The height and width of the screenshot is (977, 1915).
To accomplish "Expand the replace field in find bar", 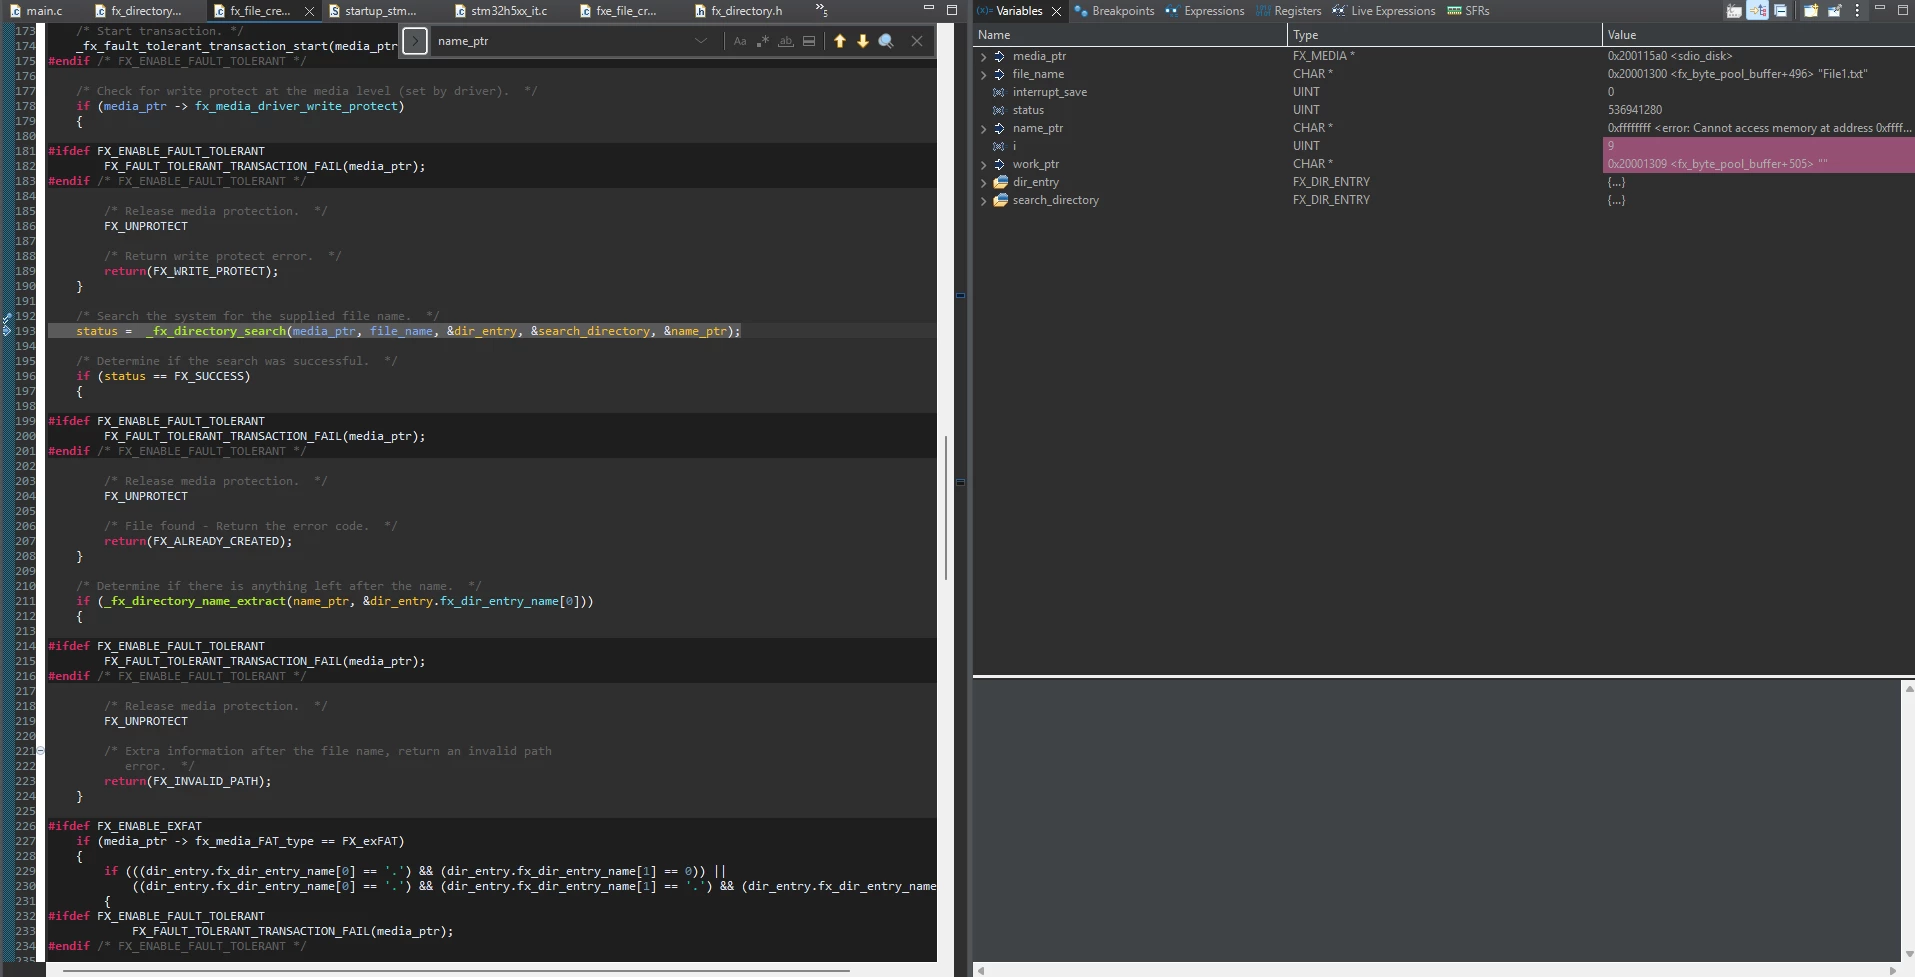I will (415, 41).
